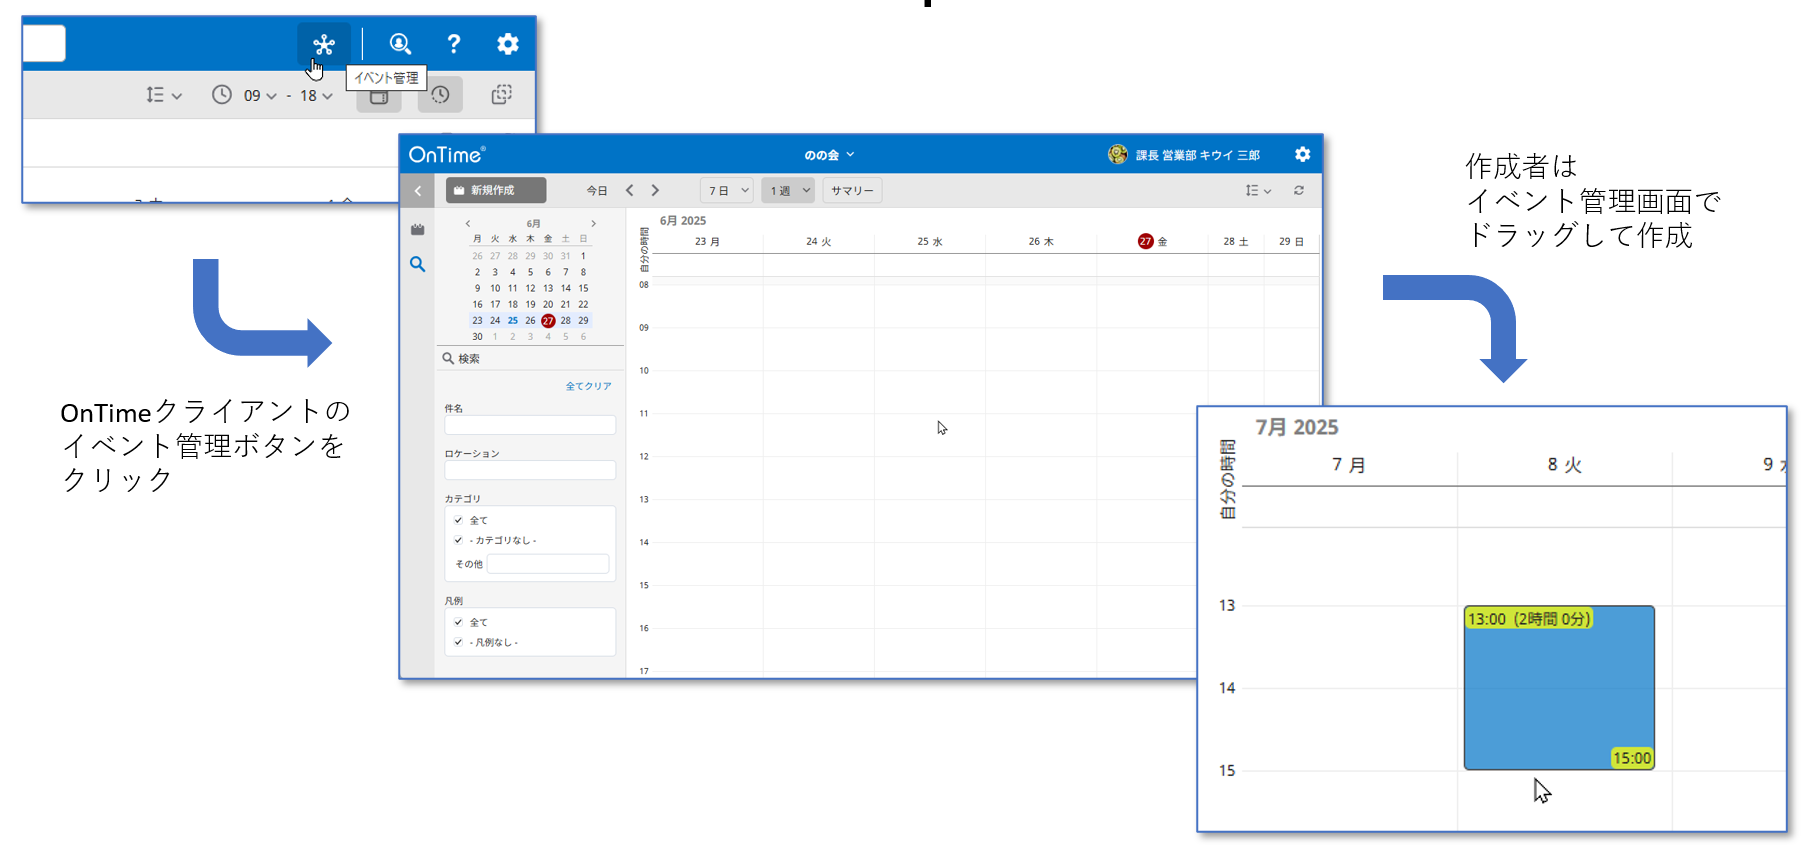Click the calendar icon in left sidebar
This screenshot has height=845, width=1805.
[x=417, y=230]
